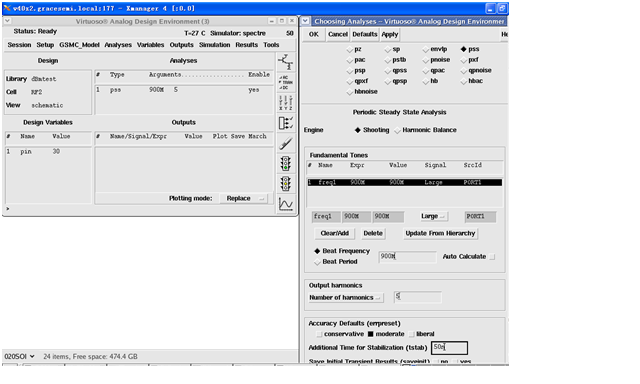Open the Simulation menu
This screenshot has width=640, height=384.
point(214,45)
